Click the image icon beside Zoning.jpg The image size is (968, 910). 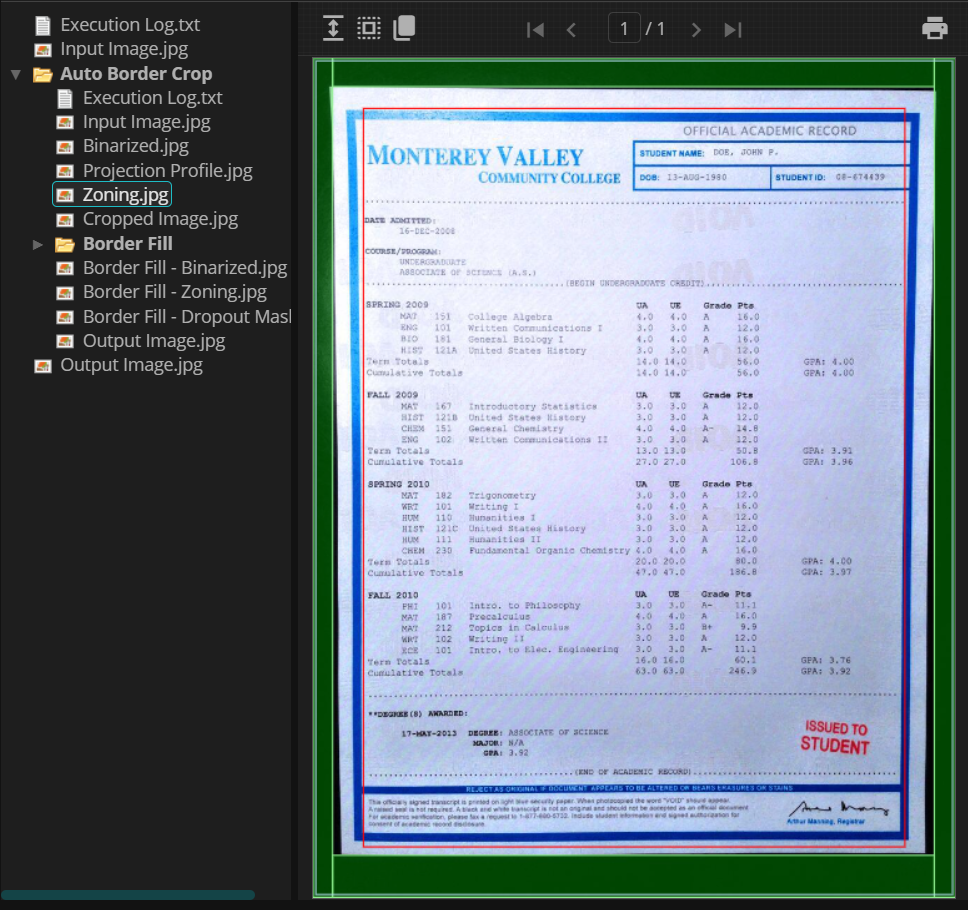tap(65, 195)
